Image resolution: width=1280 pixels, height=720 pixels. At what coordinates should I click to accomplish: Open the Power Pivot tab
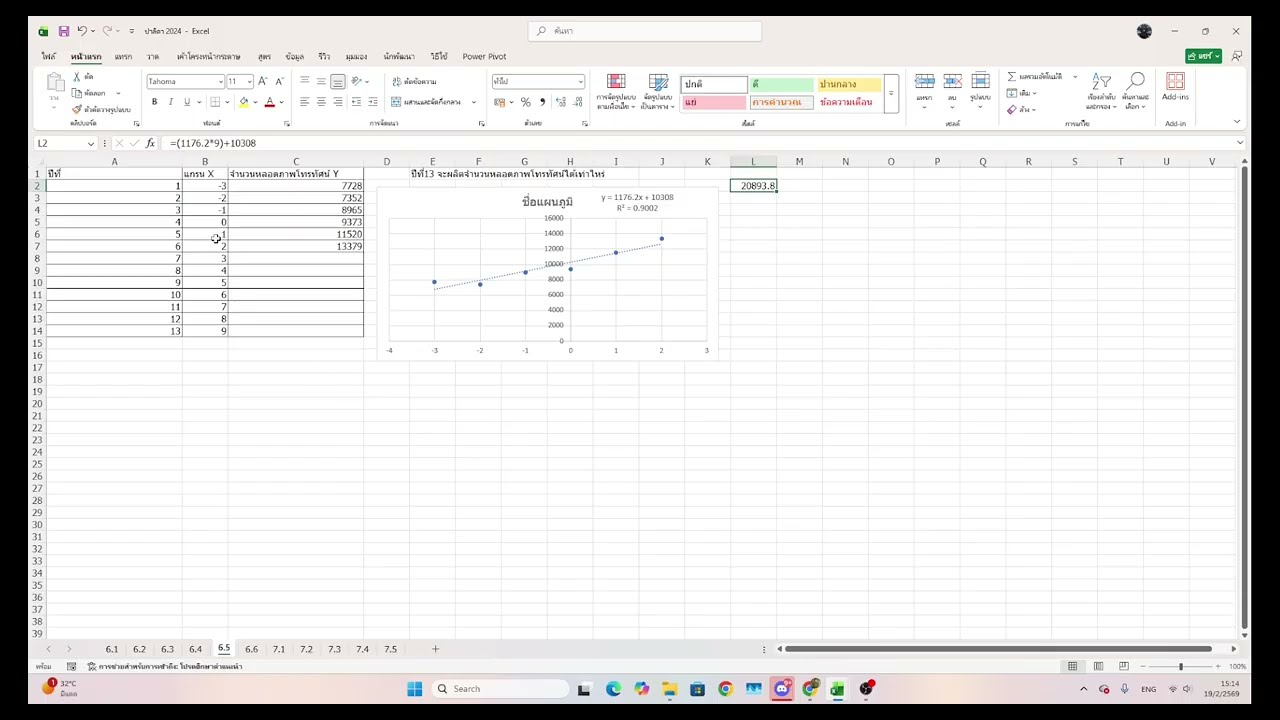pyautogui.click(x=484, y=56)
